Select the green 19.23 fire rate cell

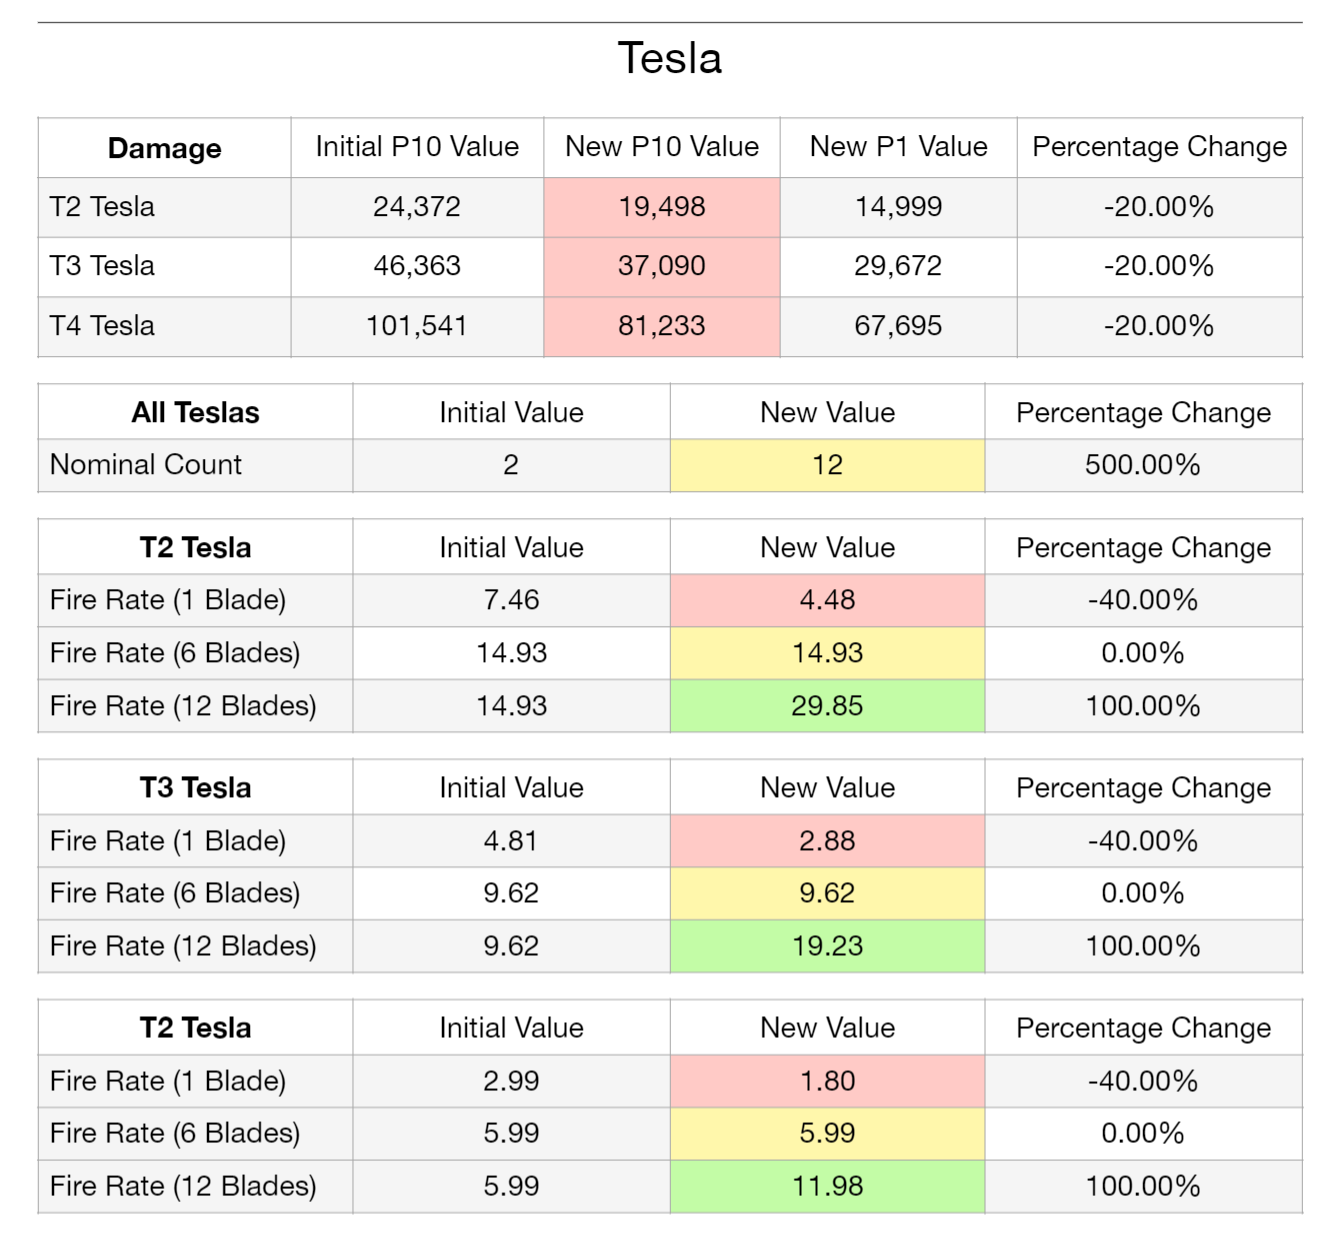pyautogui.click(x=827, y=946)
